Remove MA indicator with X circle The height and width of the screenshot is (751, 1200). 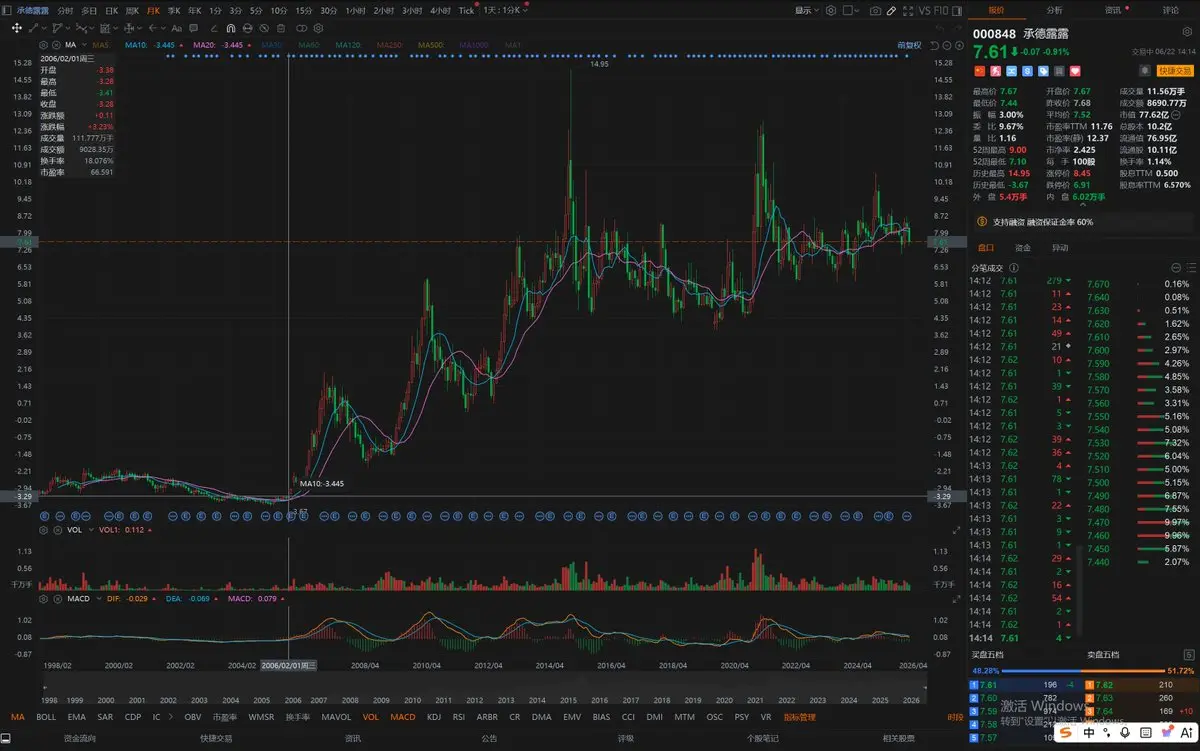(x=56, y=45)
